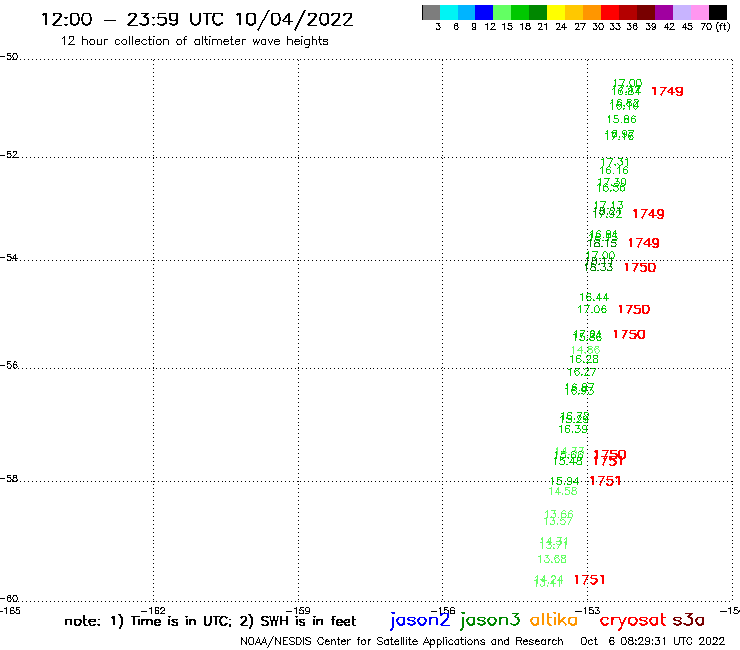Image resolution: width=740 pixels, height=650 pixels.
Task: Click the red 1749 time beside 16.15
Action: pyautogui.click(x=643, y=243)
